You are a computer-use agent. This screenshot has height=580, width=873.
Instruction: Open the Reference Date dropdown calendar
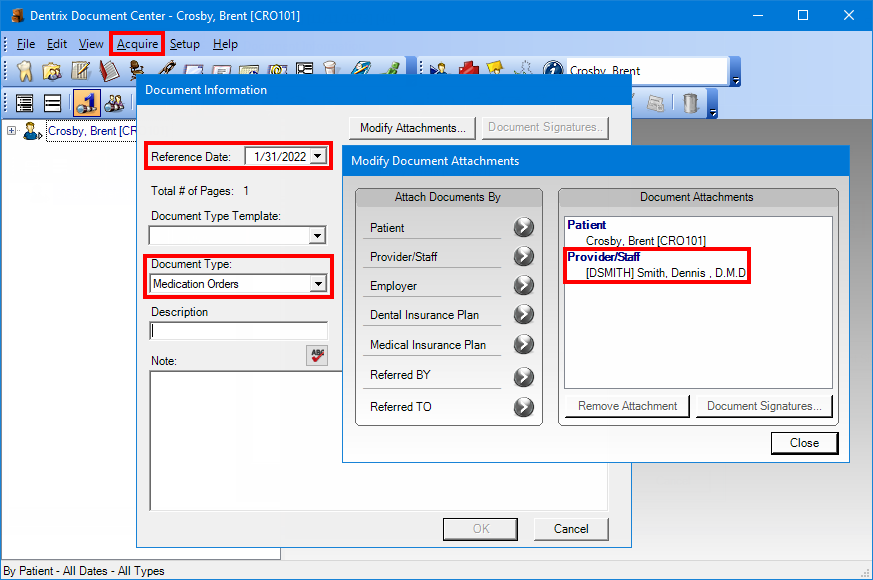tap(318, 156)
